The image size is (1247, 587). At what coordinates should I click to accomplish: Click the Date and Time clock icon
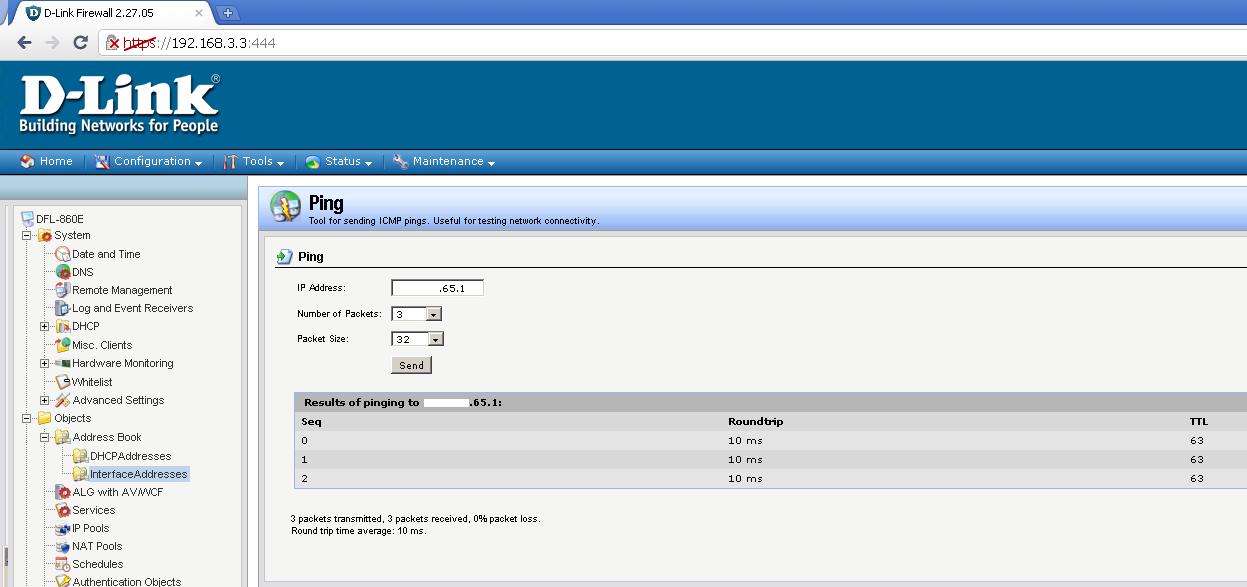pos(63,254)
